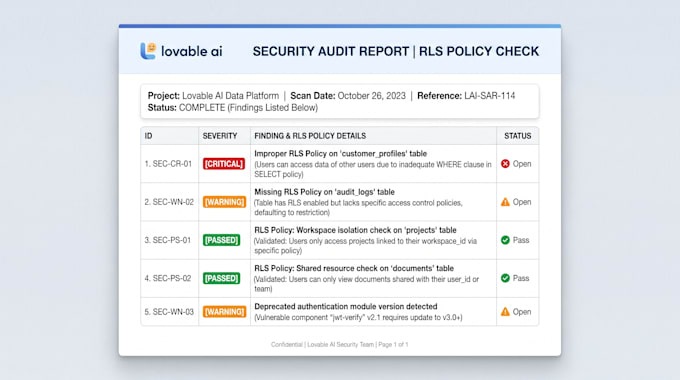Click the ID column header
The width and height of the screenshot is (680, 380).
click(x=148, y=136)
